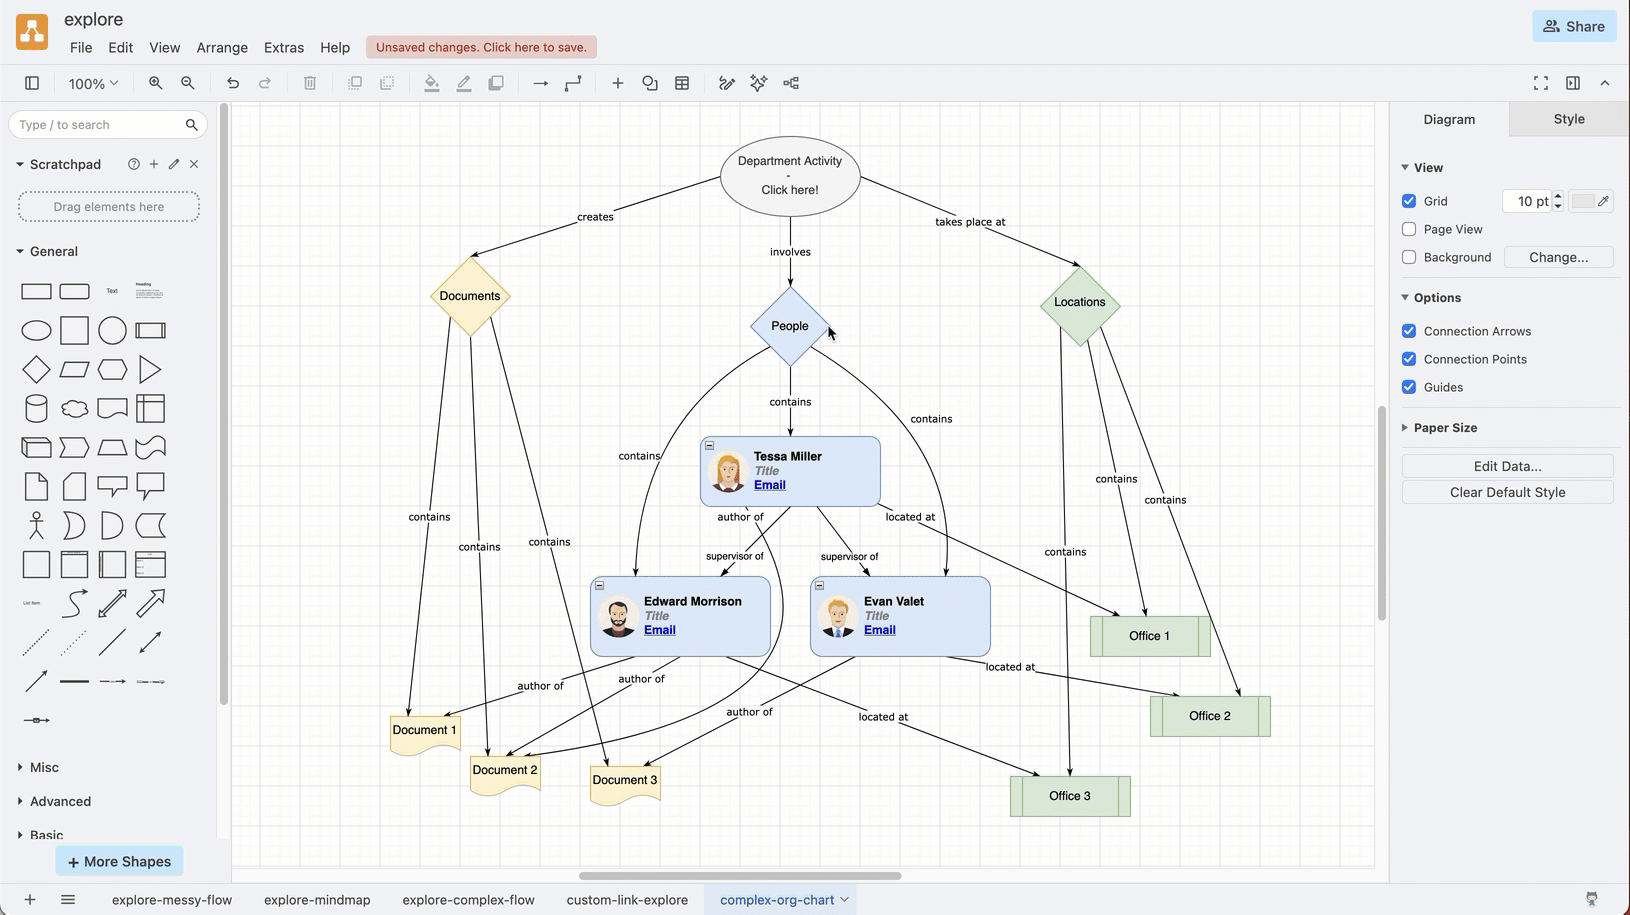Open complex-org-chart tab dropdown arrow

844,900
